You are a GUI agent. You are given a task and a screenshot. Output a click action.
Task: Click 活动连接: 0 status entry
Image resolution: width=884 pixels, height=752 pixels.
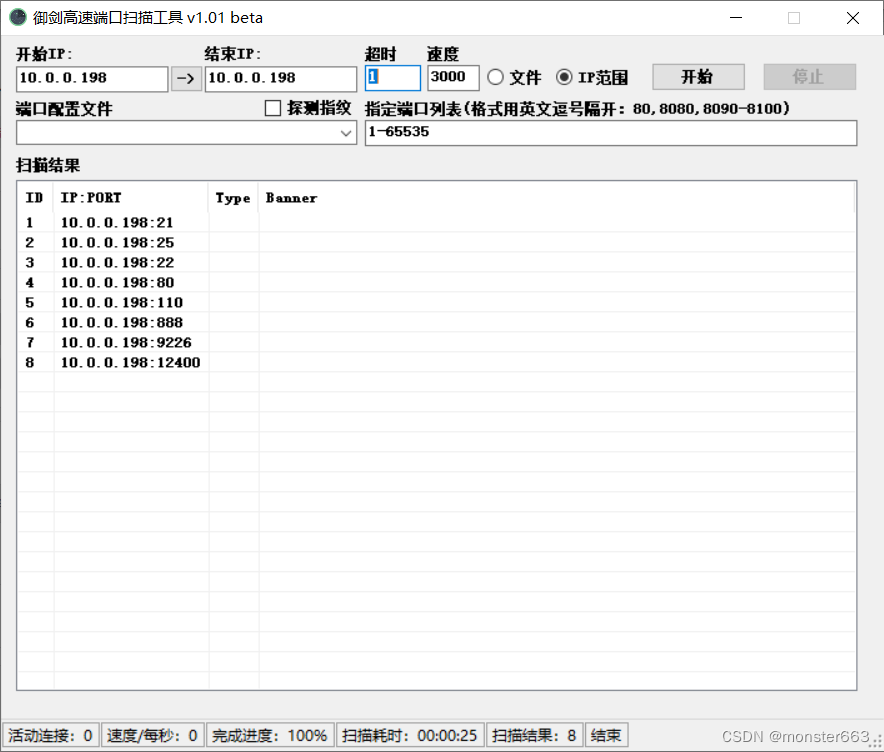[51, 736]
